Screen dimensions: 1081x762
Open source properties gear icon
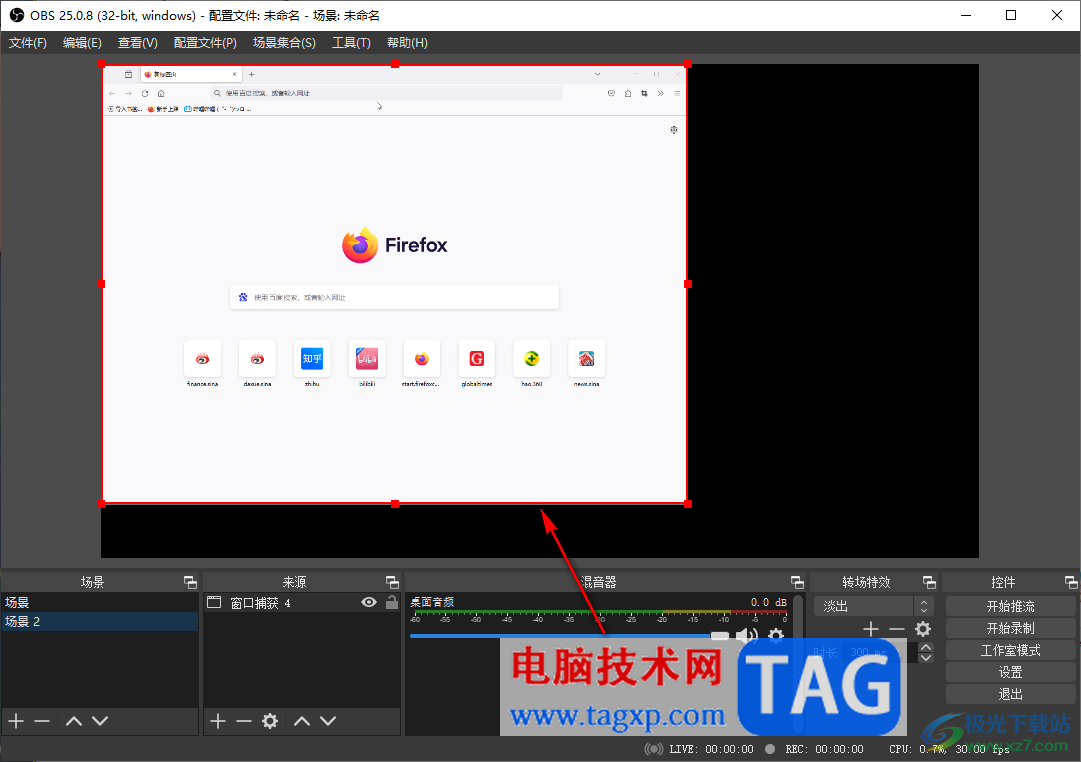(270, 721)
